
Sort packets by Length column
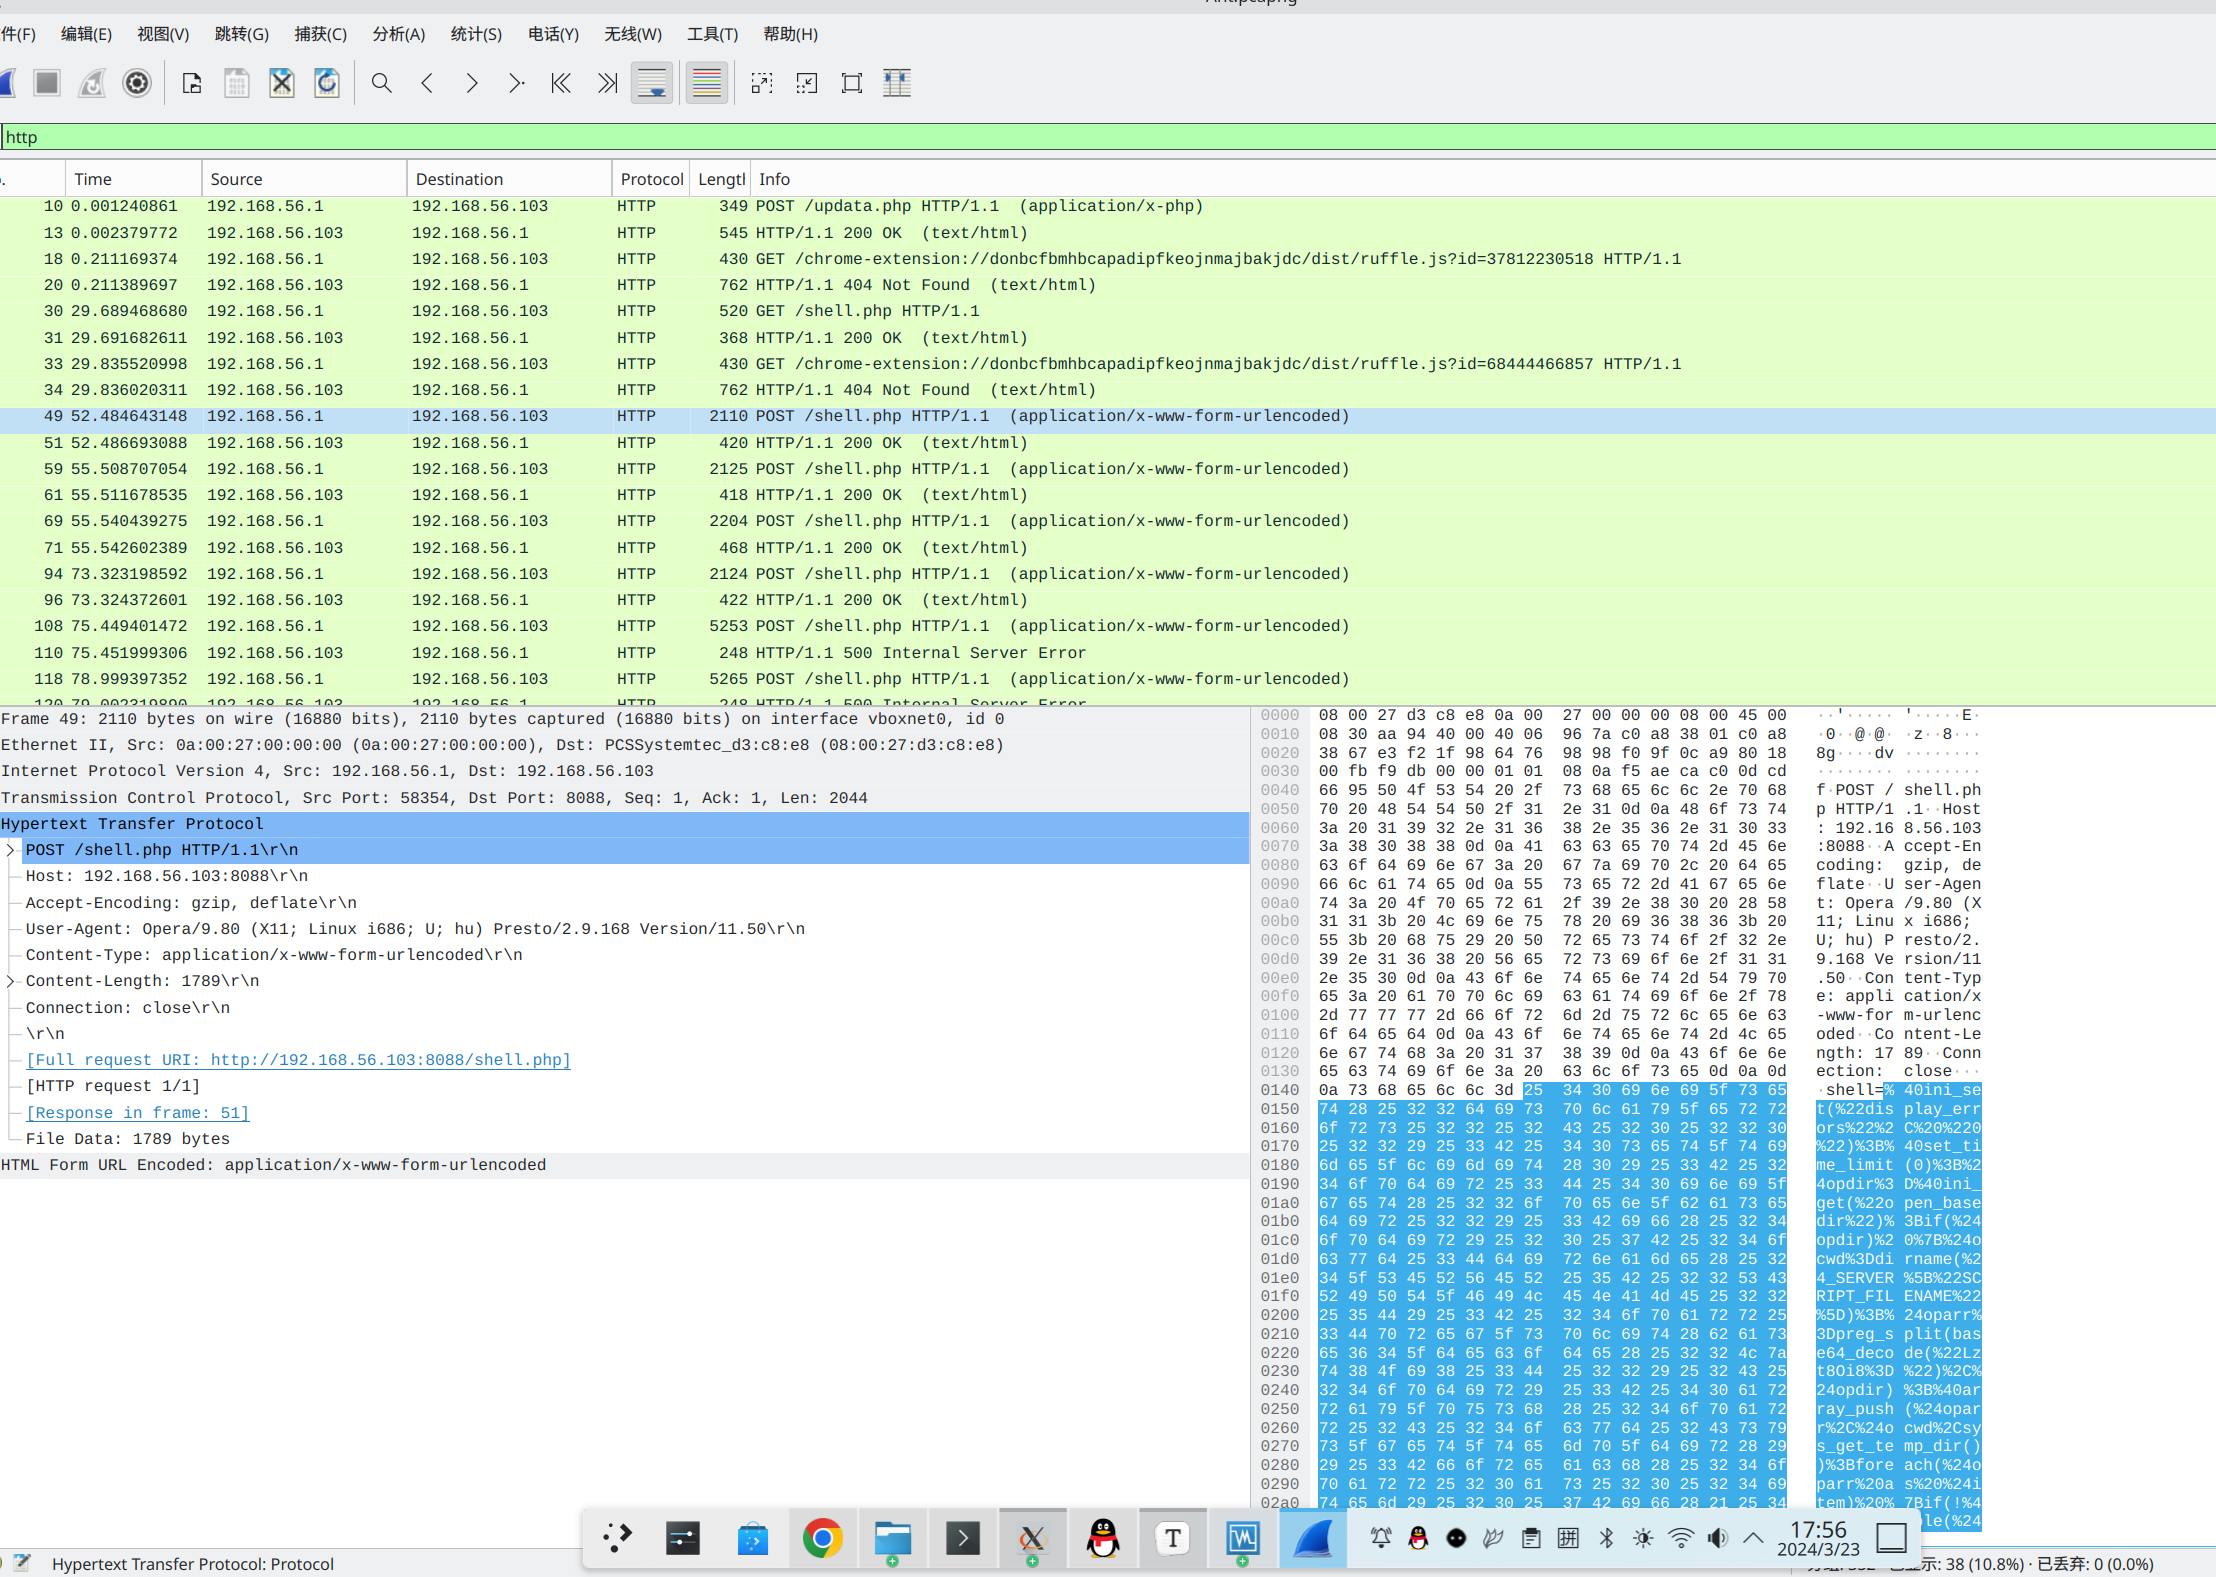click(721, 179)
